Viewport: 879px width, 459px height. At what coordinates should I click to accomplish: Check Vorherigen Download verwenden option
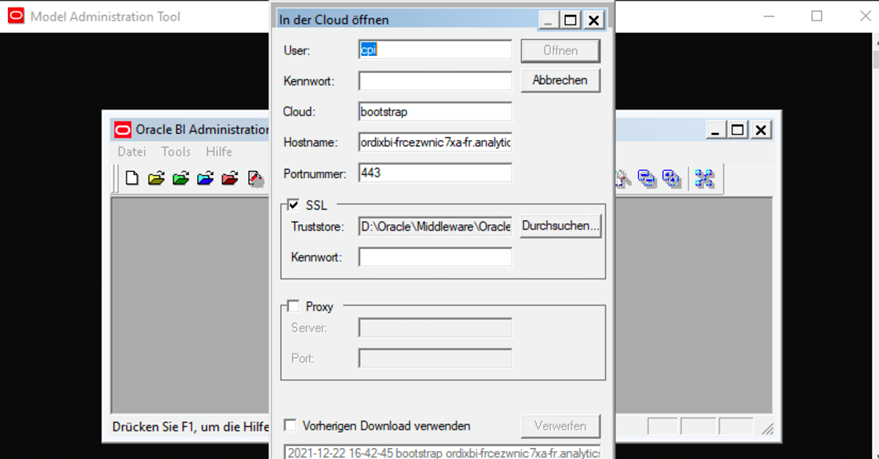click(290, 425)
